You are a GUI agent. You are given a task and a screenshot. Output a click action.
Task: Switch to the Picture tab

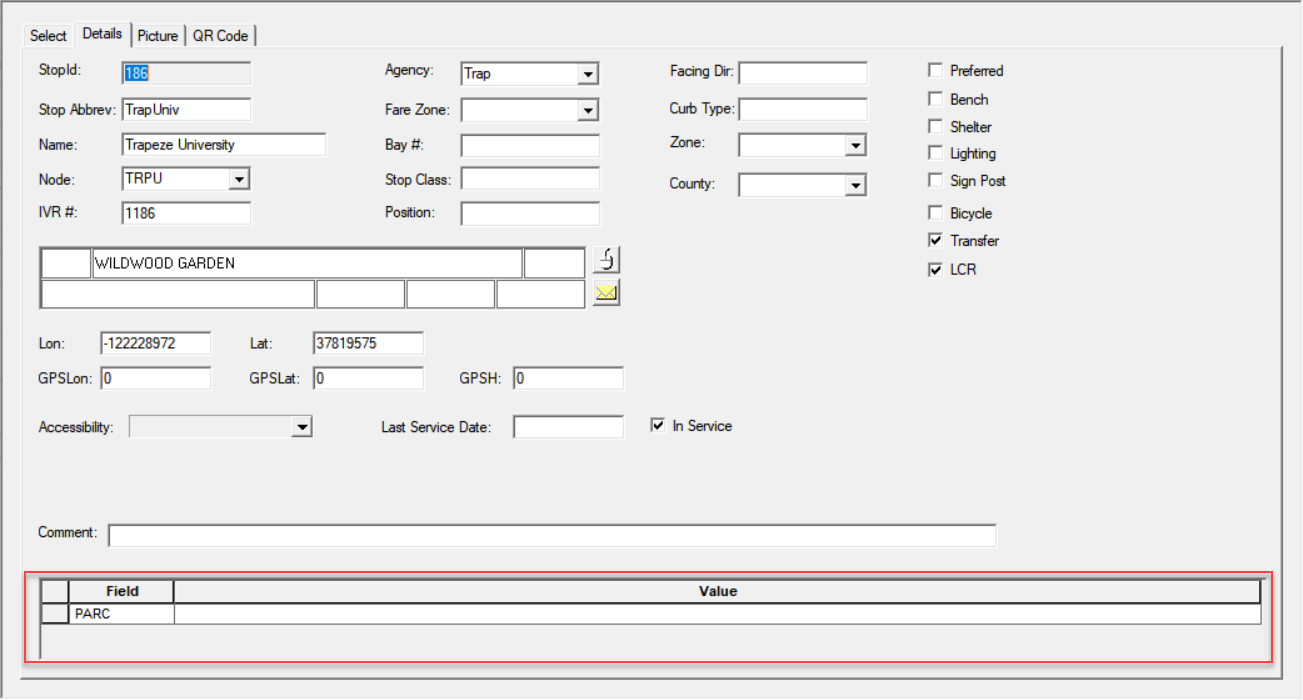point(158,34)
